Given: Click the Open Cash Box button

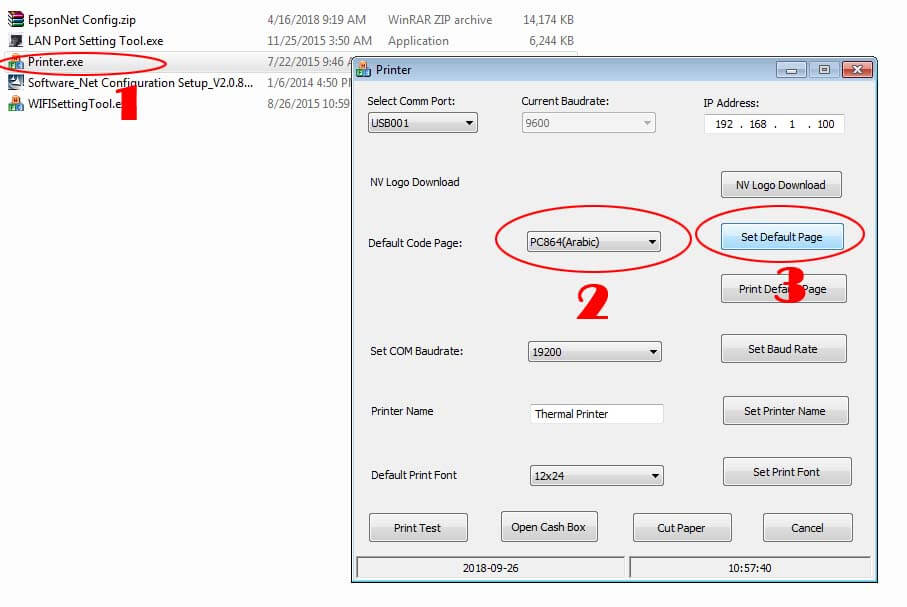Looking at the screenshot, I should (548, 527).
